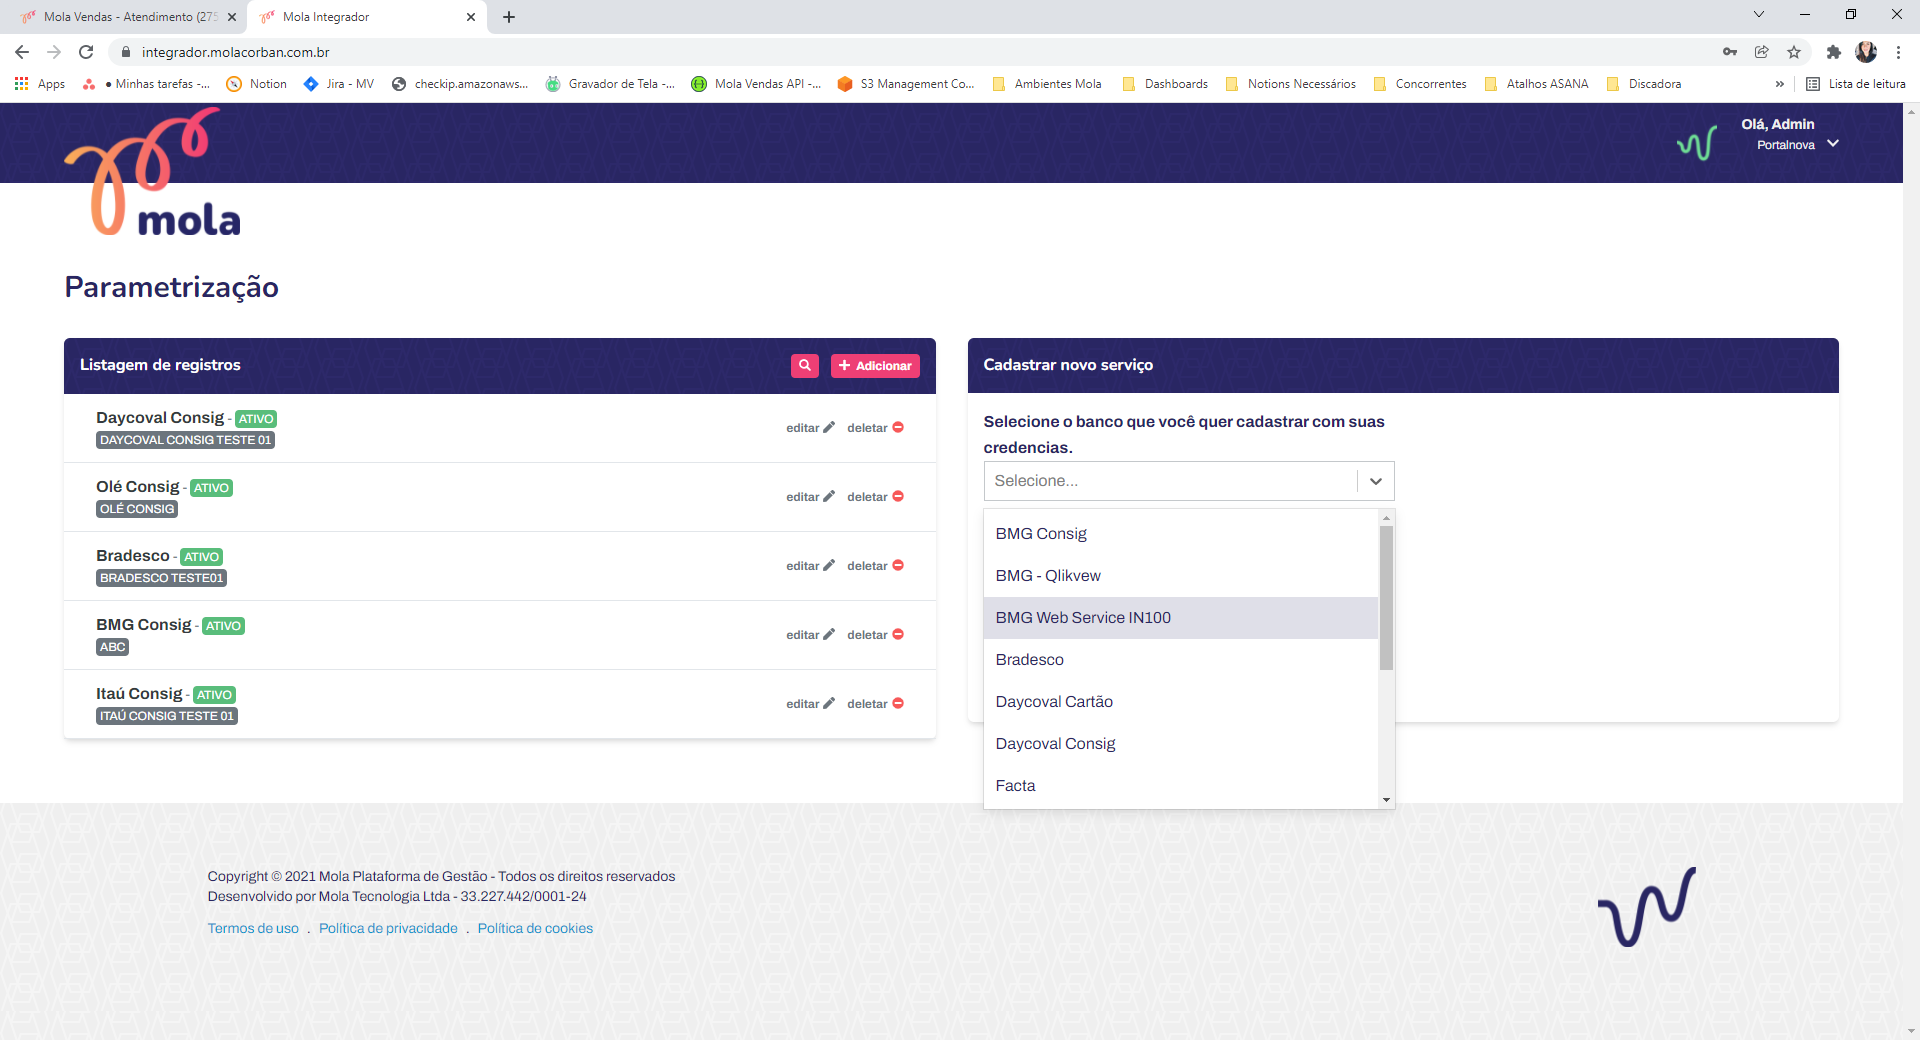Click the dropdown list scroll down arrow
The width and height of the screenshot is (1920, 1040).
[1386, 800]
